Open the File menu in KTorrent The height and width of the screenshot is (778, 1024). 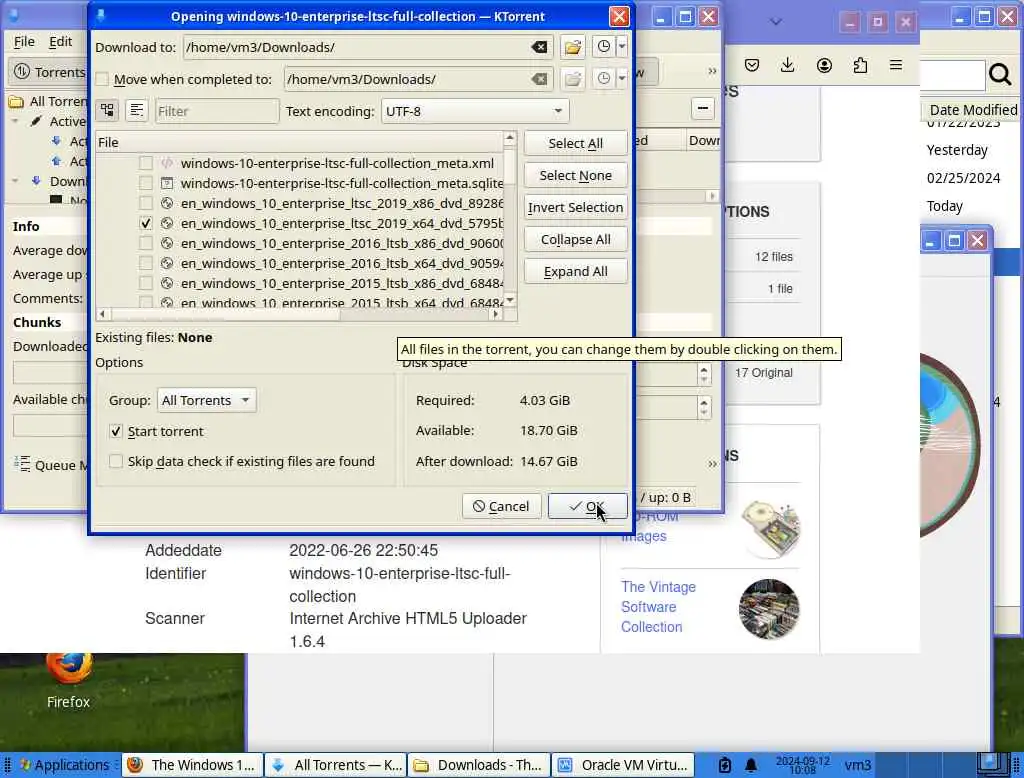coord(24,41)
